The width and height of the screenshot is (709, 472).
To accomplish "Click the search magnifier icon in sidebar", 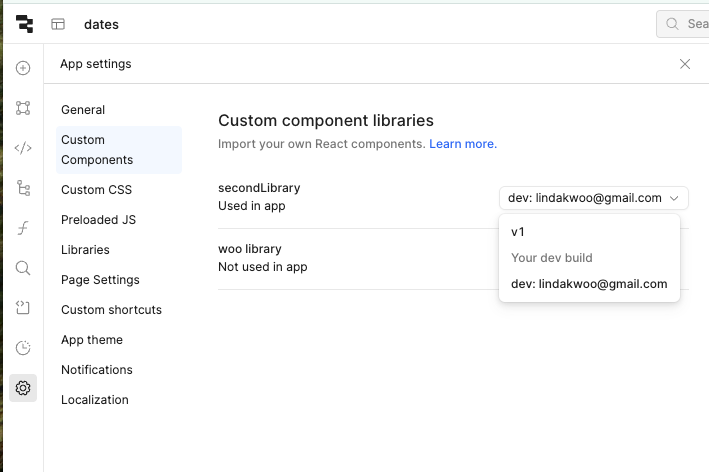I will pyautogui.click(x=23, y=268).
